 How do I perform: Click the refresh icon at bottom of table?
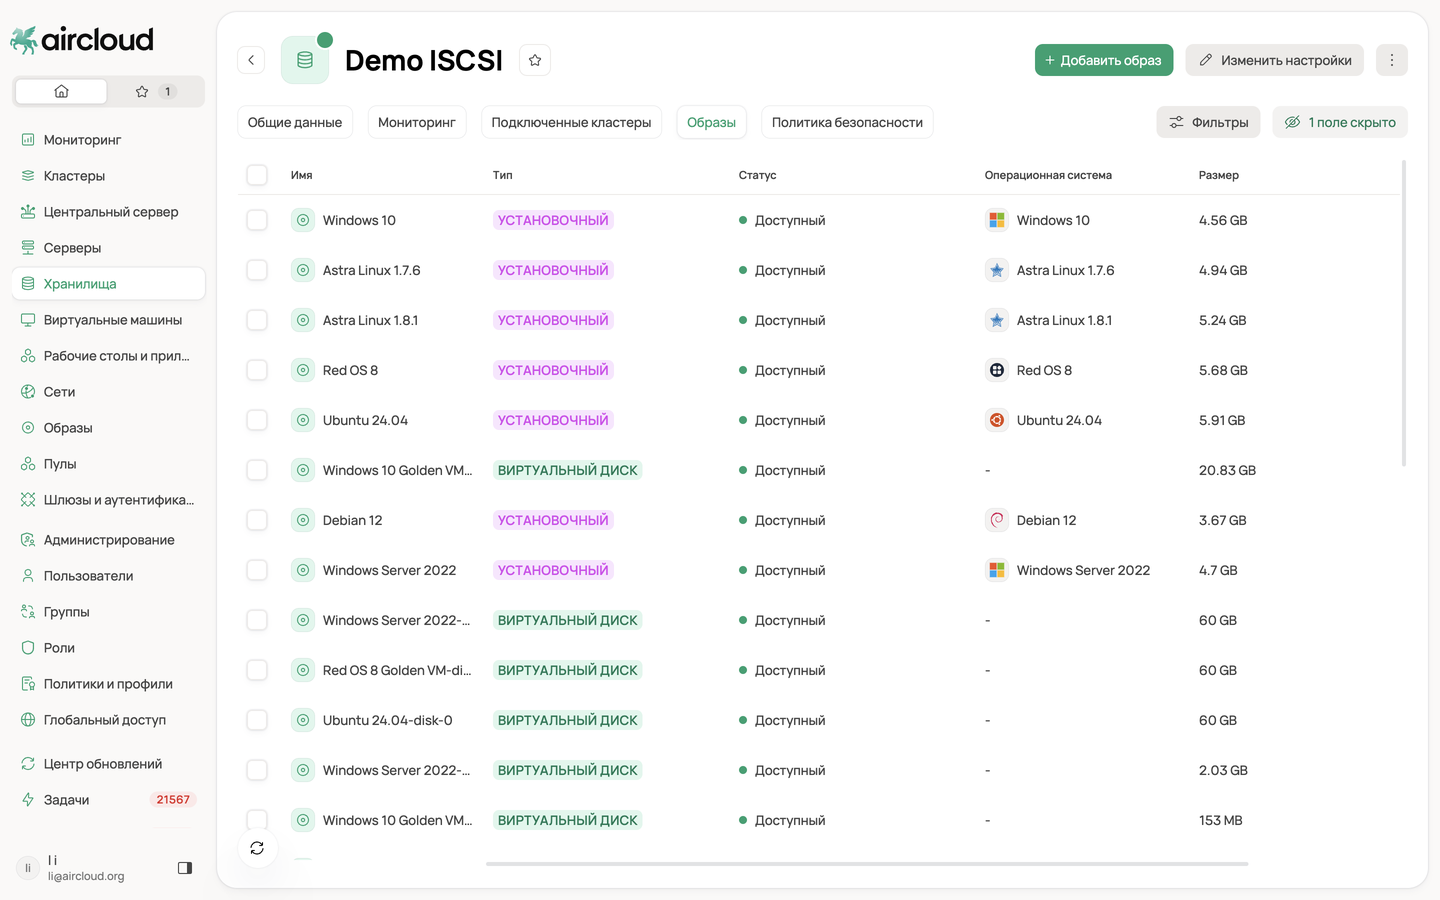257,848
